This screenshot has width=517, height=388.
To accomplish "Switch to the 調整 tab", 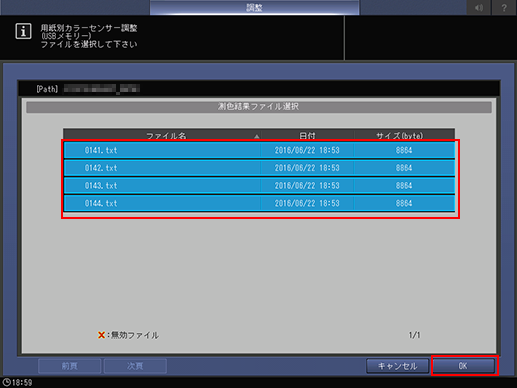I will [254, 7].
